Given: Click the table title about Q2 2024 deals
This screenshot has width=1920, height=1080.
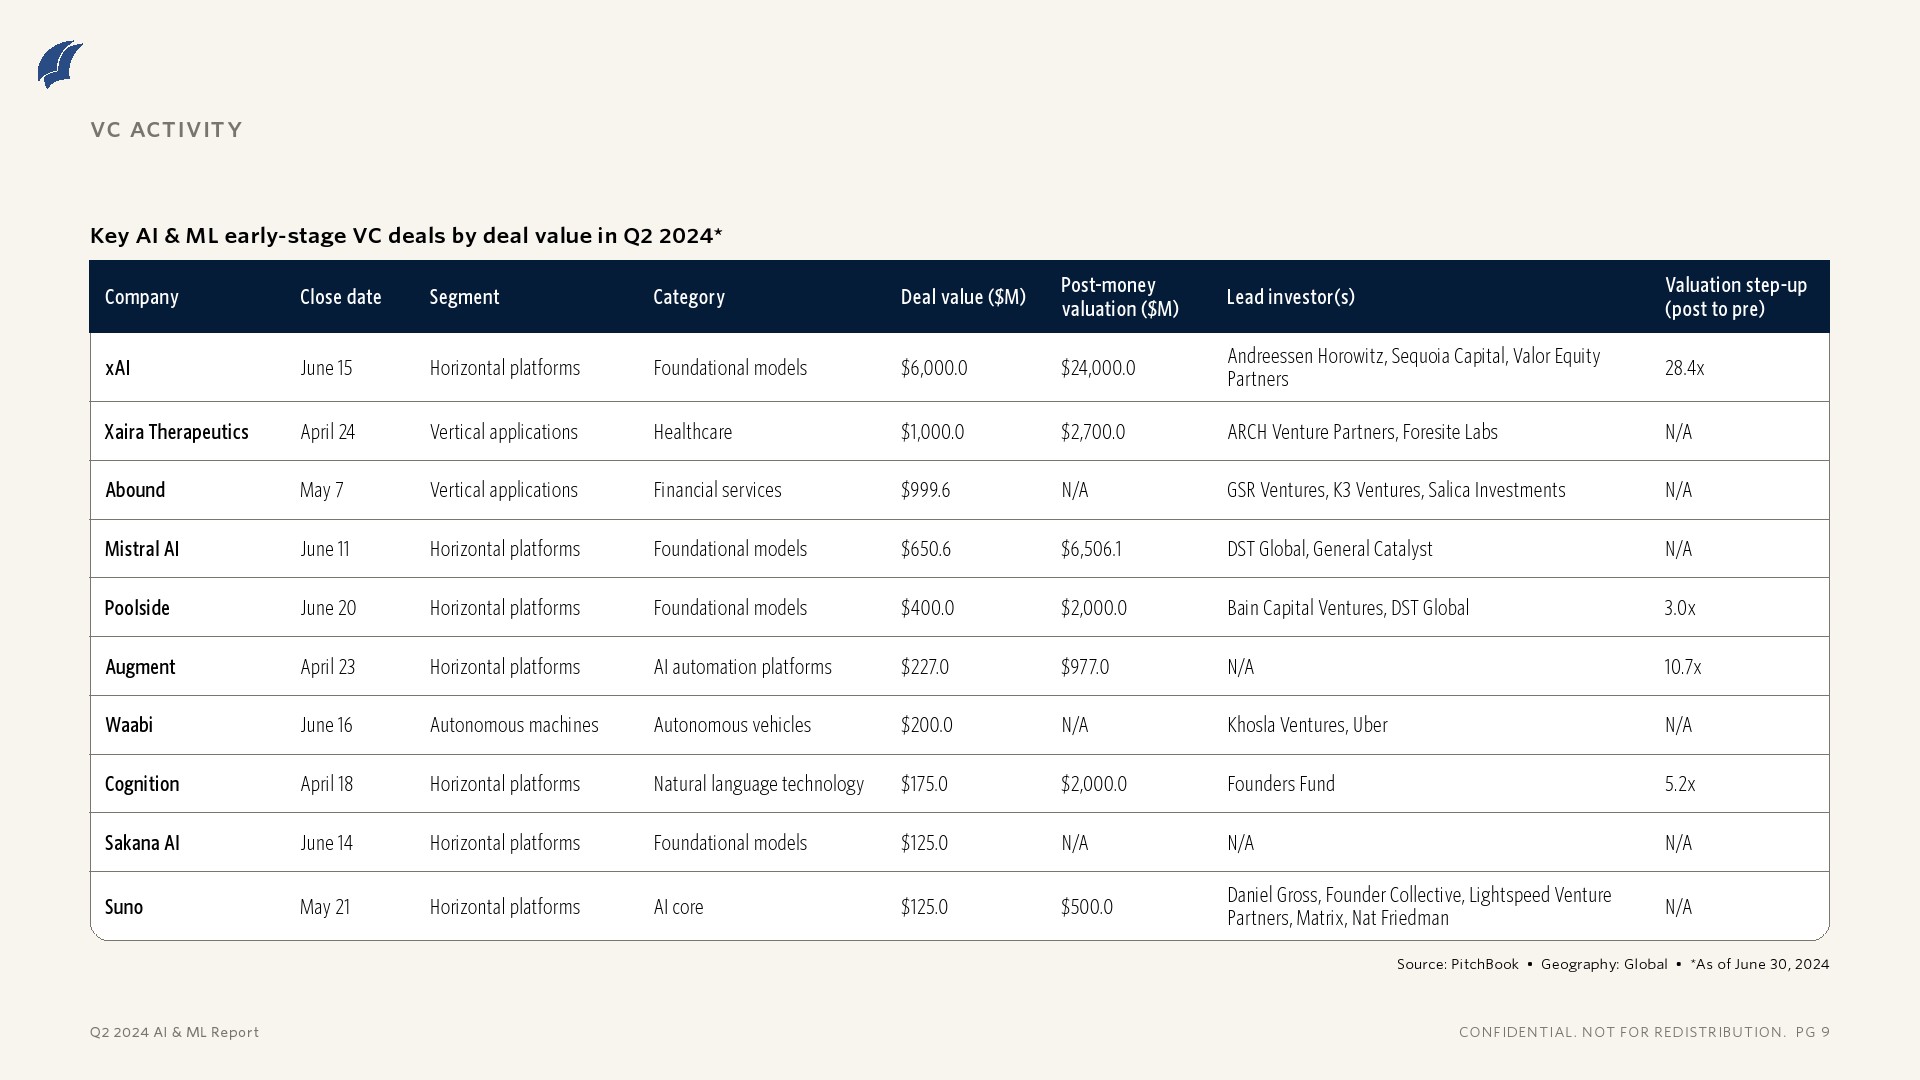Looking at the screenshot, I should point(406,236).
